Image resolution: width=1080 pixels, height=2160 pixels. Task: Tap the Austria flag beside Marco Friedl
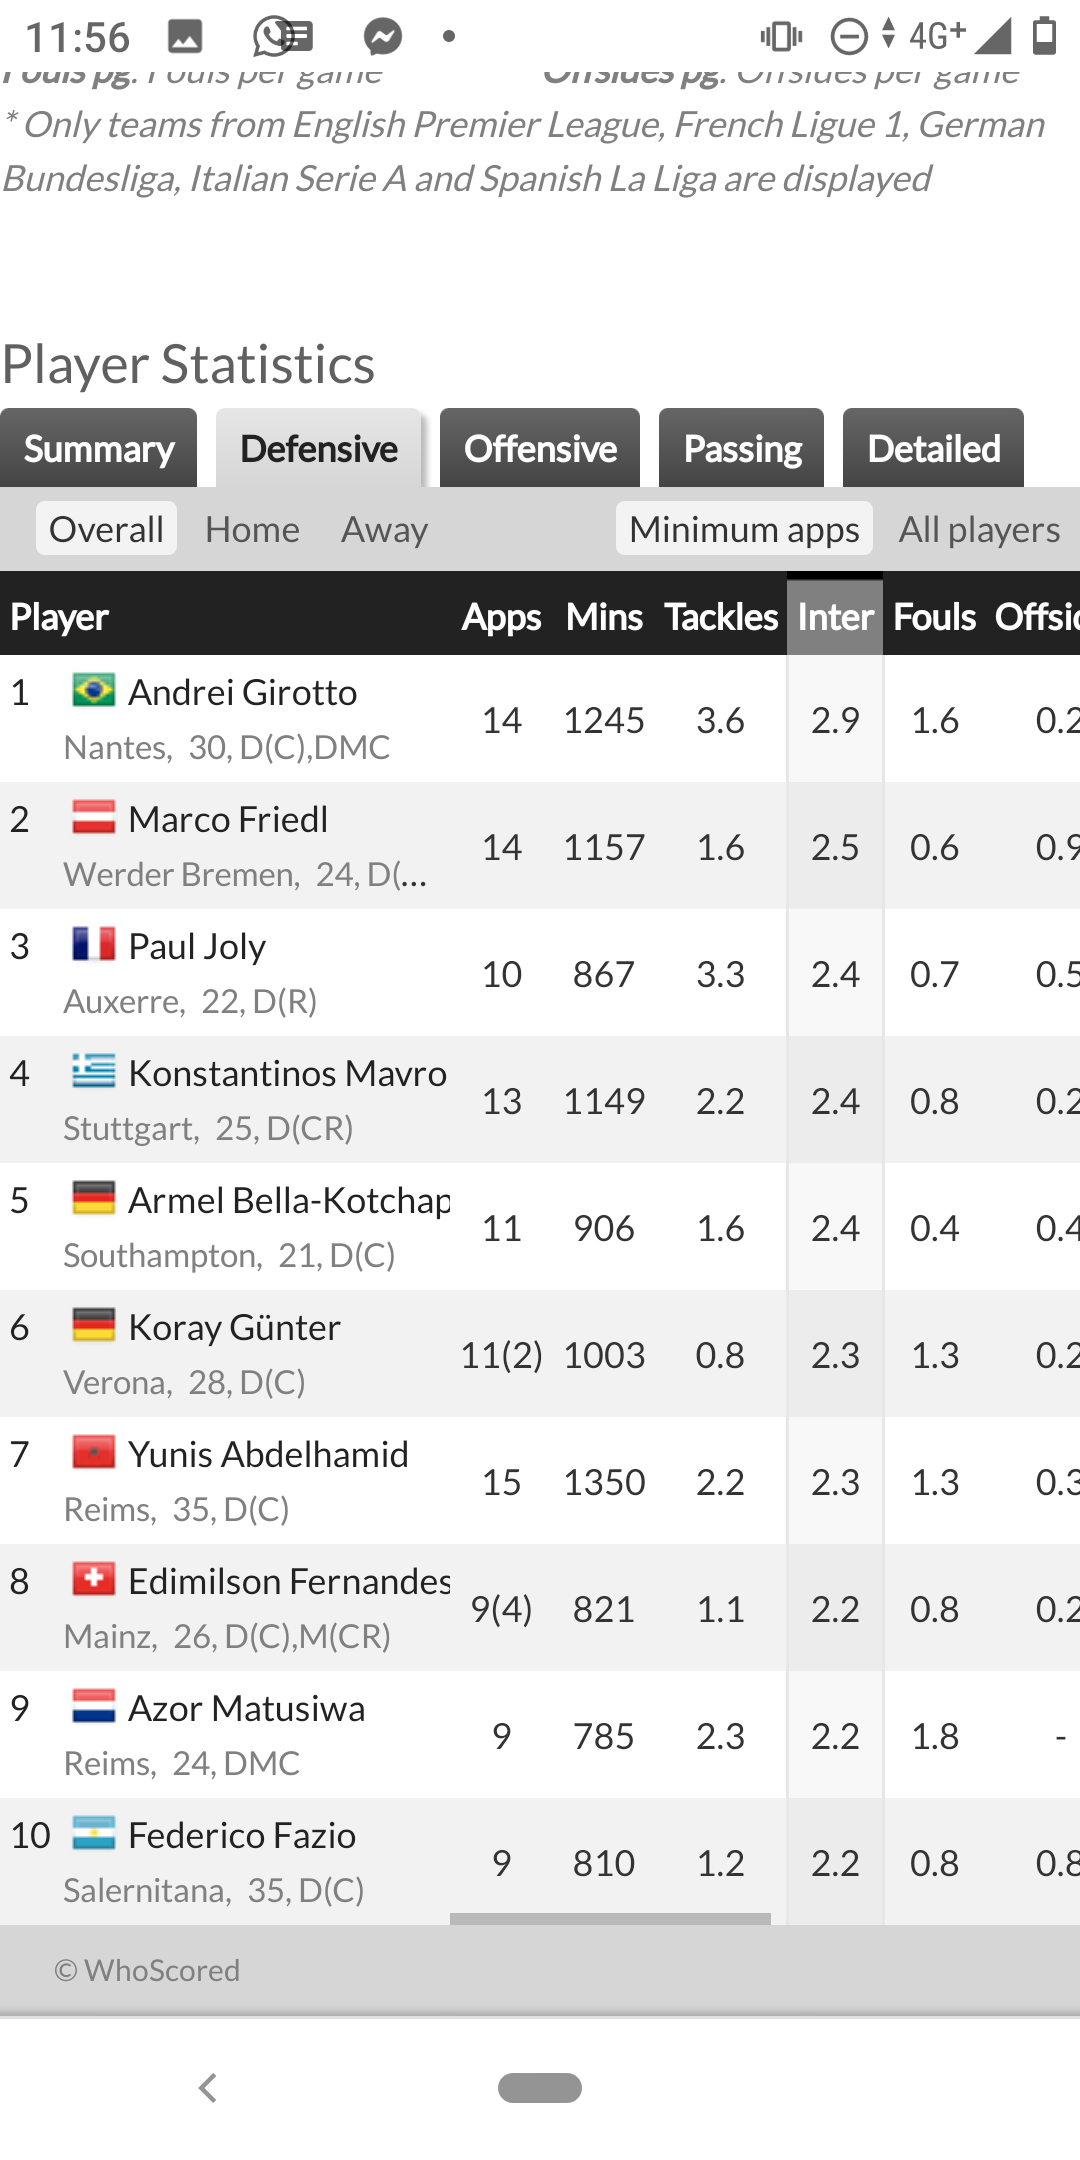click(x=94, y=817)
